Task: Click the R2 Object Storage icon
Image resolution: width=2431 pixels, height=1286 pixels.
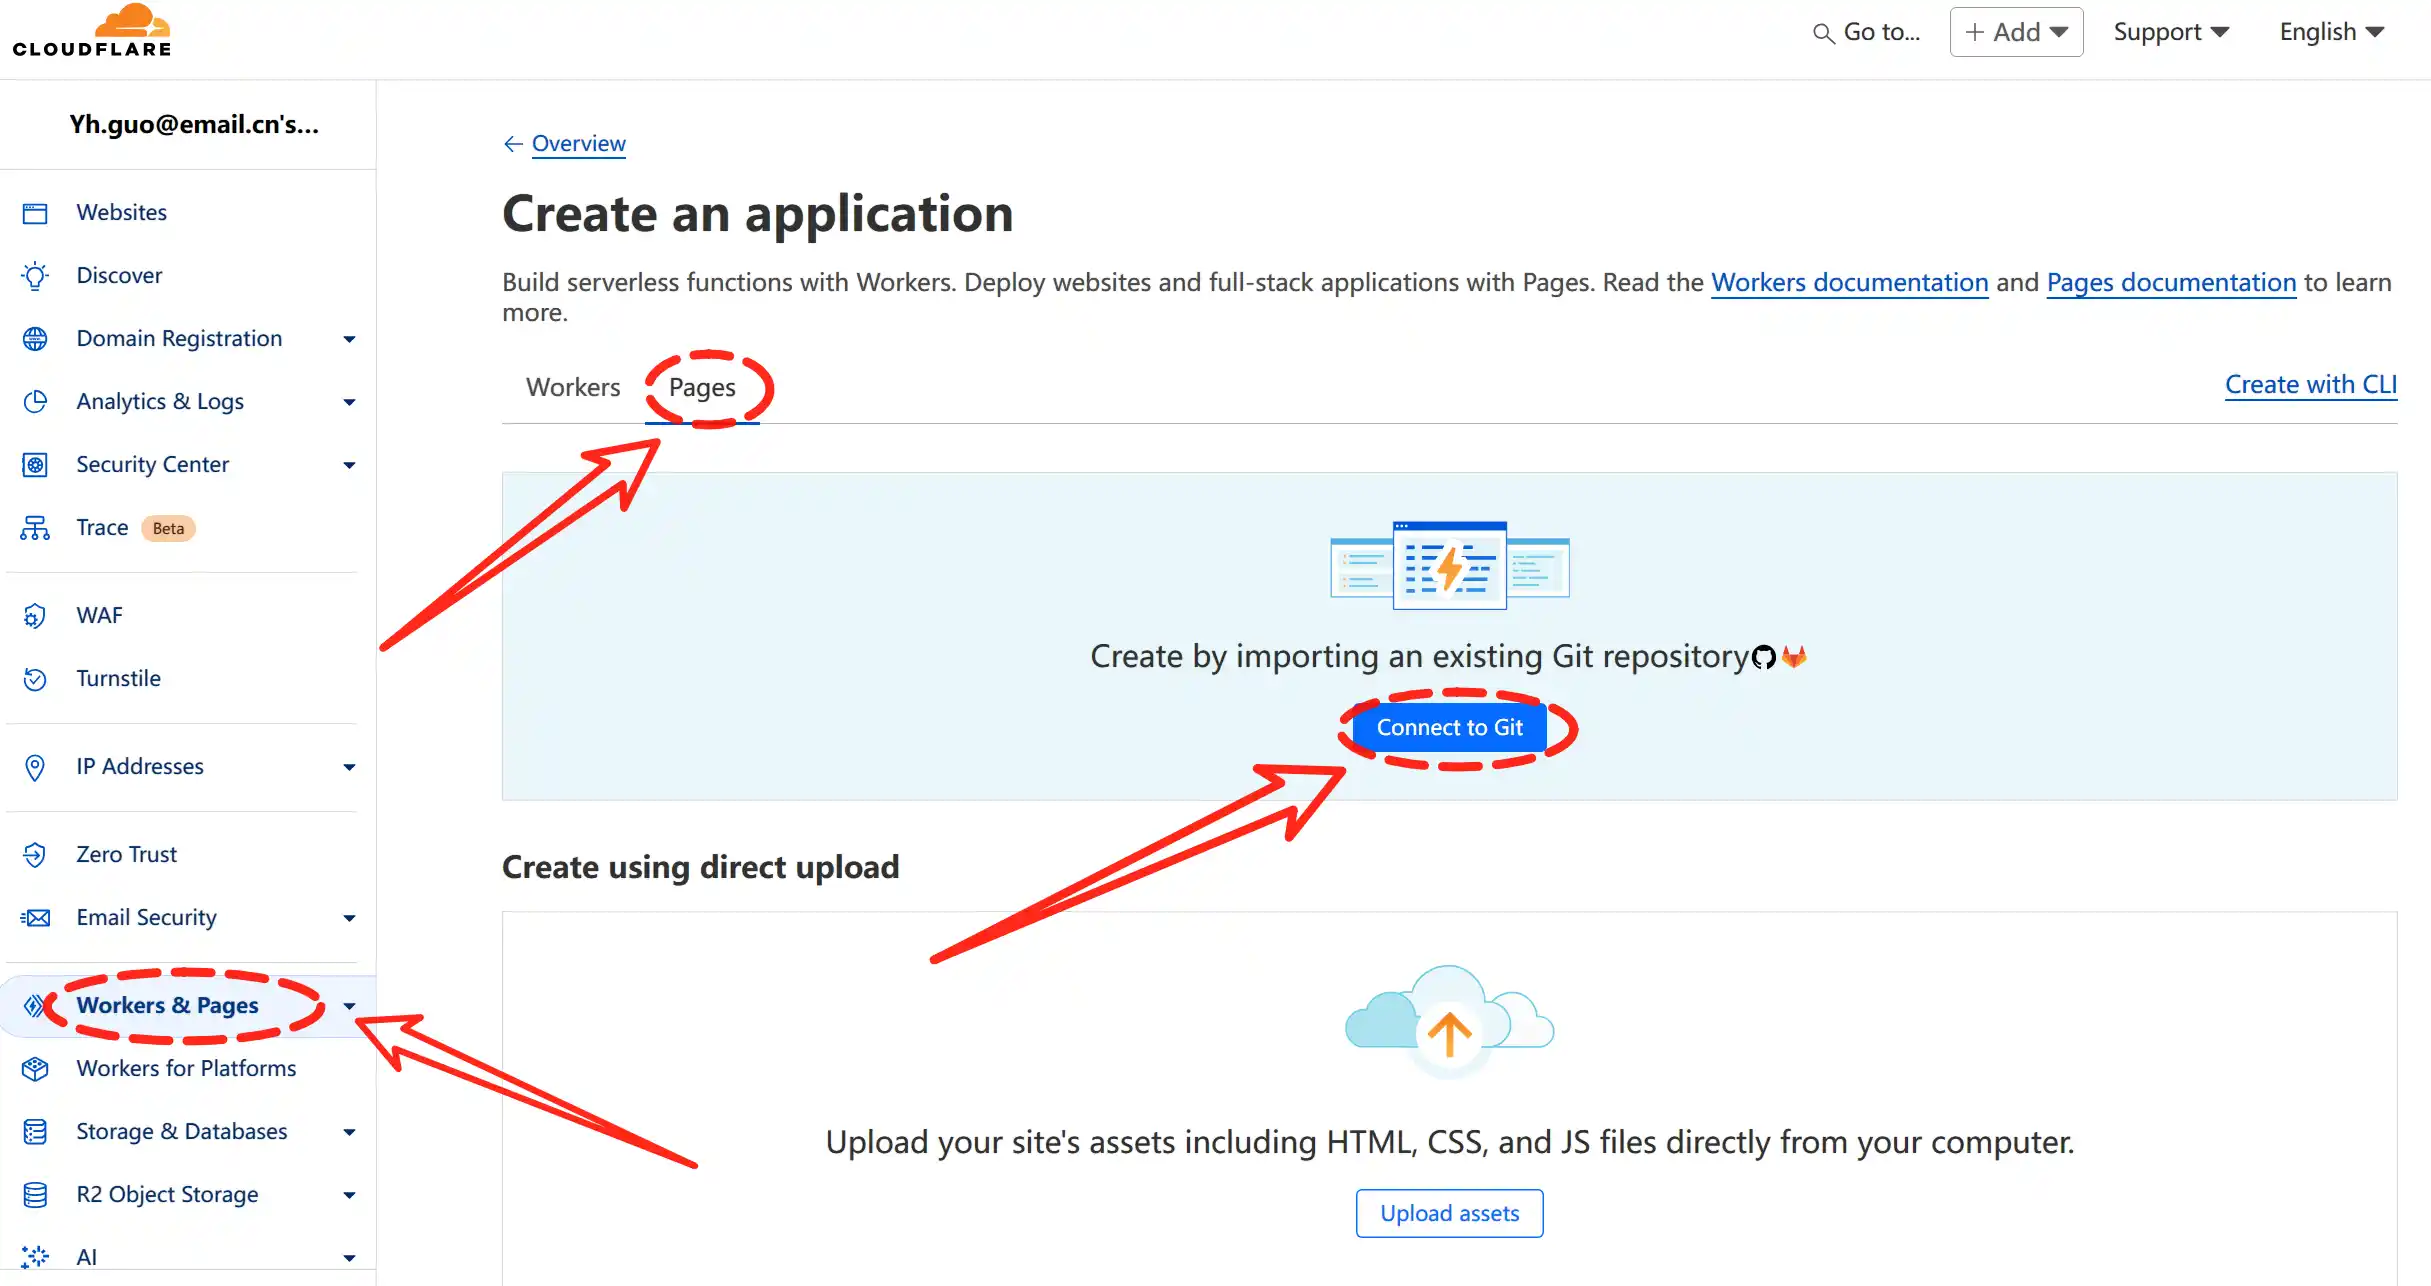Action: [x=35, y=1195]
